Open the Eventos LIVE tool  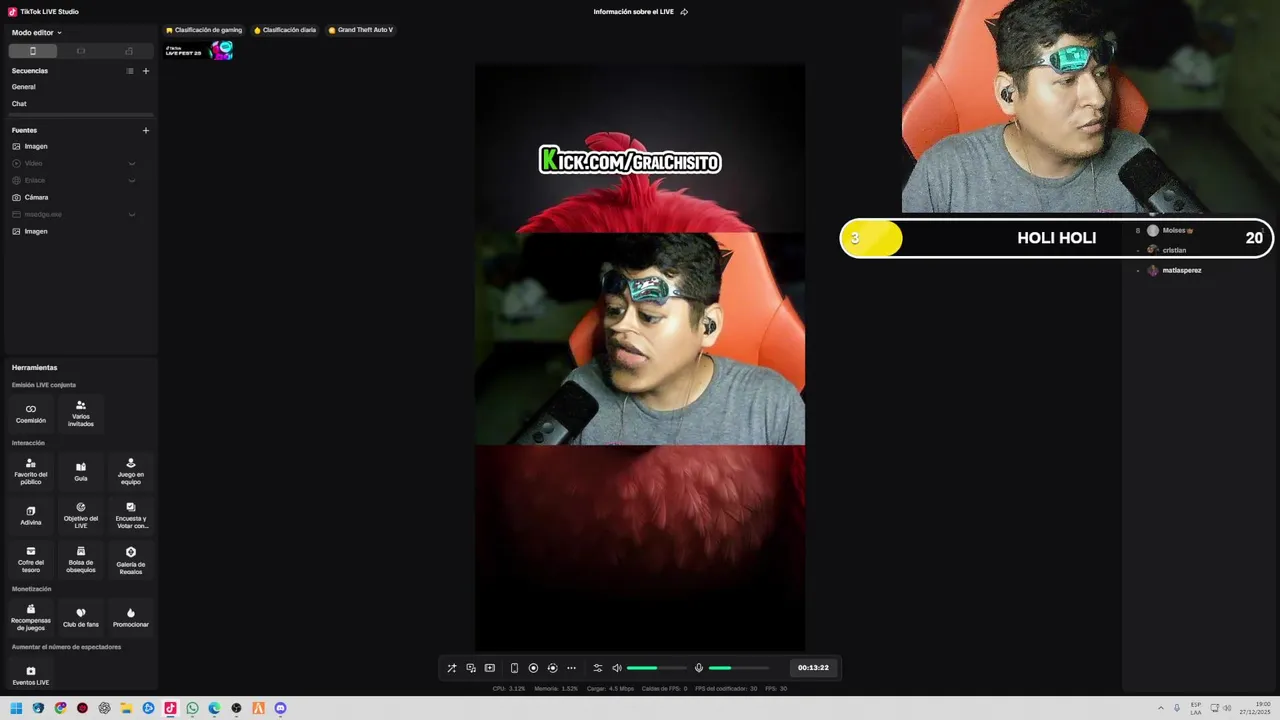click(31, 675)
